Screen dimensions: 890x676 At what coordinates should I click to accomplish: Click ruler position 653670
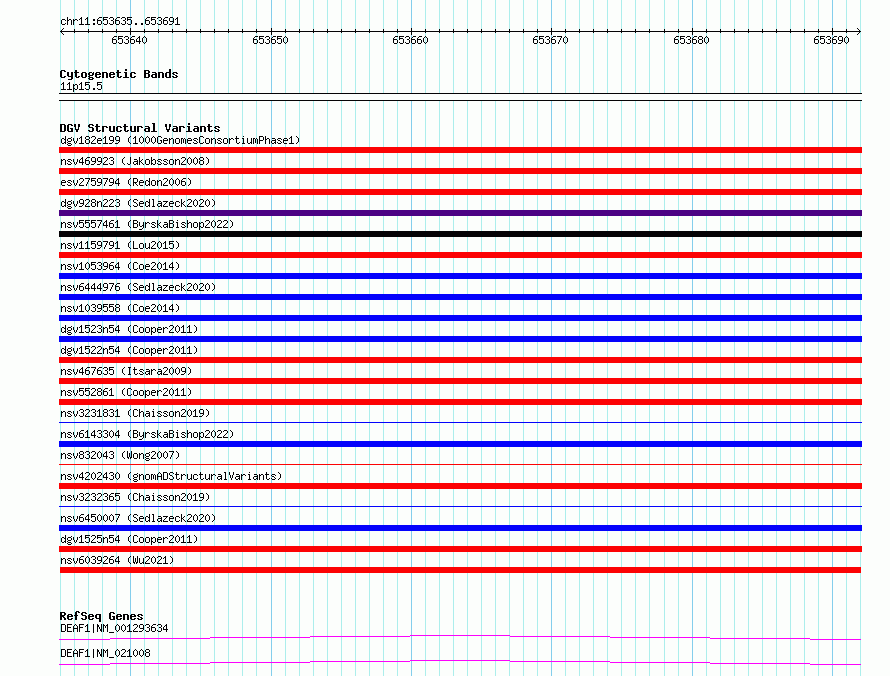551,40
